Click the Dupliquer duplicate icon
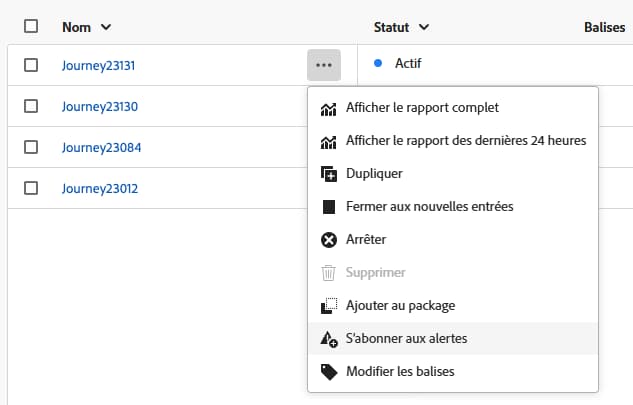This screenshot has width=633, height=405. coord(328,174)
